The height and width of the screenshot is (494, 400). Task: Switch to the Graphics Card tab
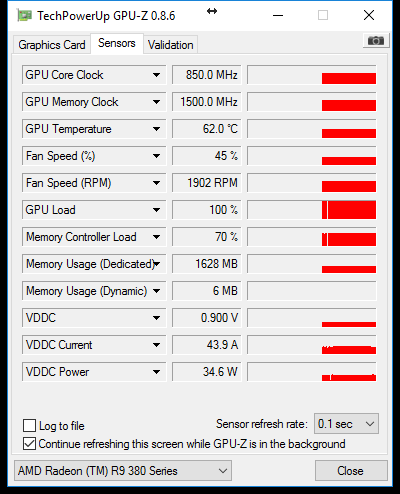pos(52,45)
